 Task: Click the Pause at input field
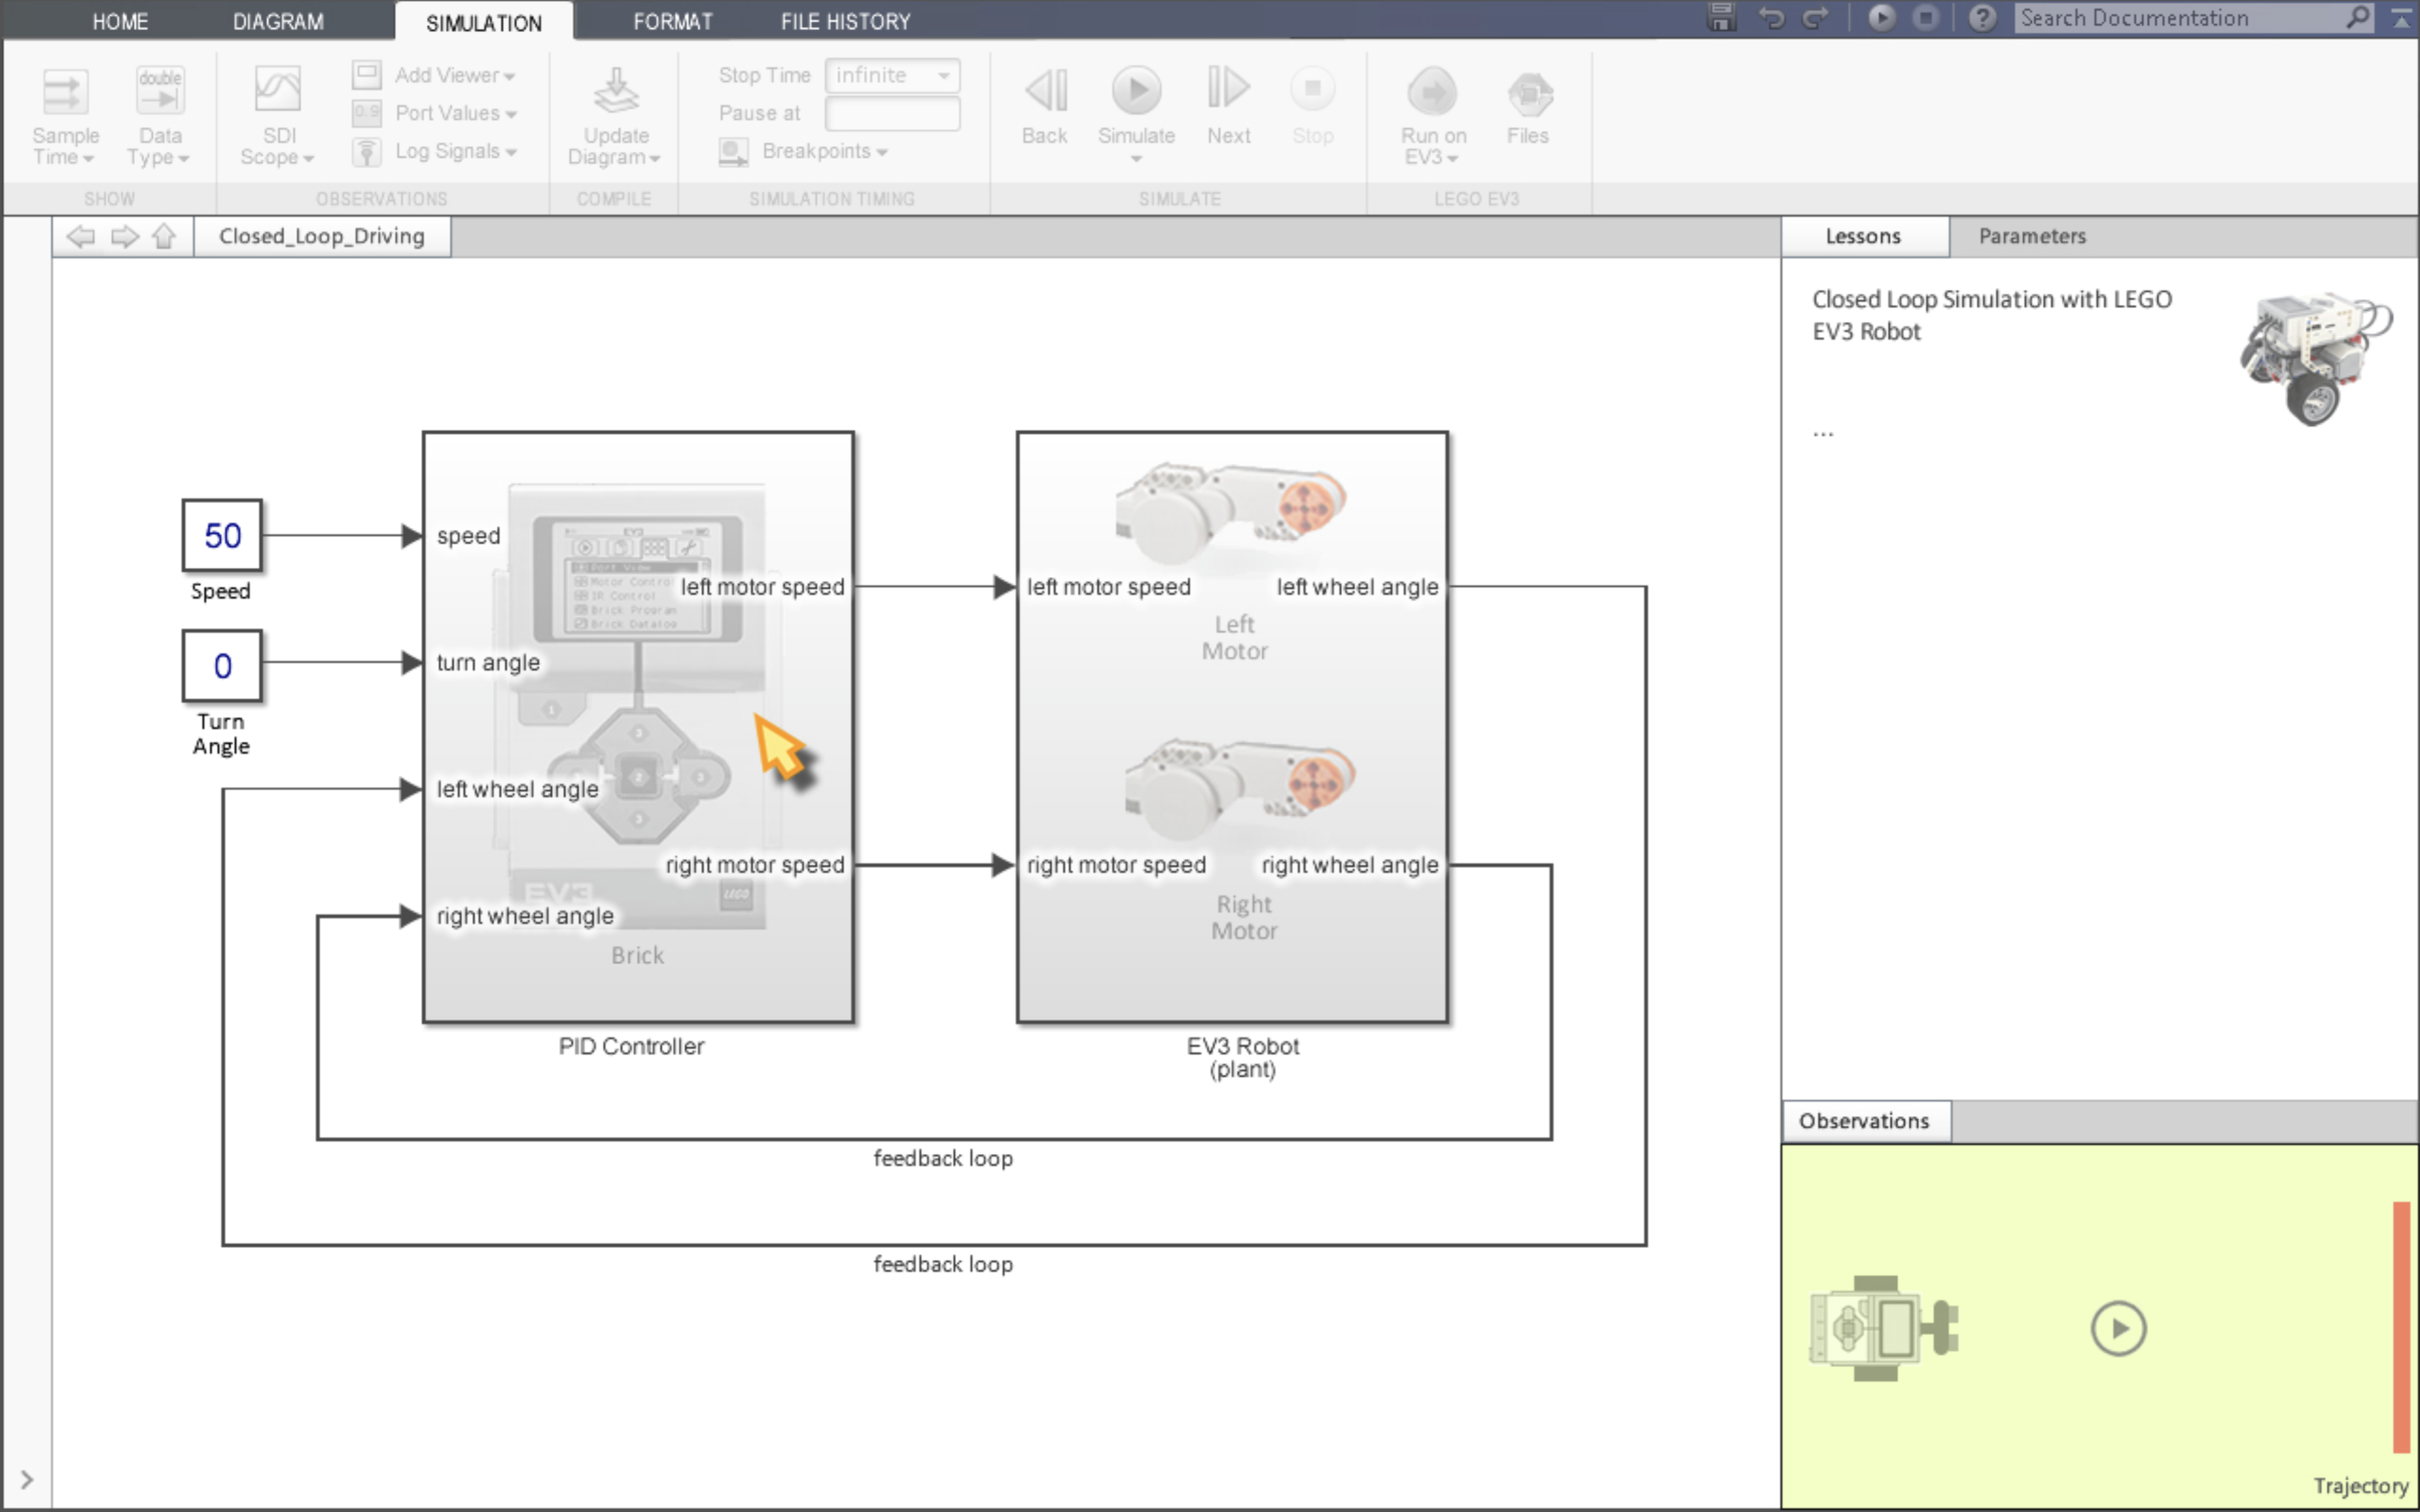(892, 114)
